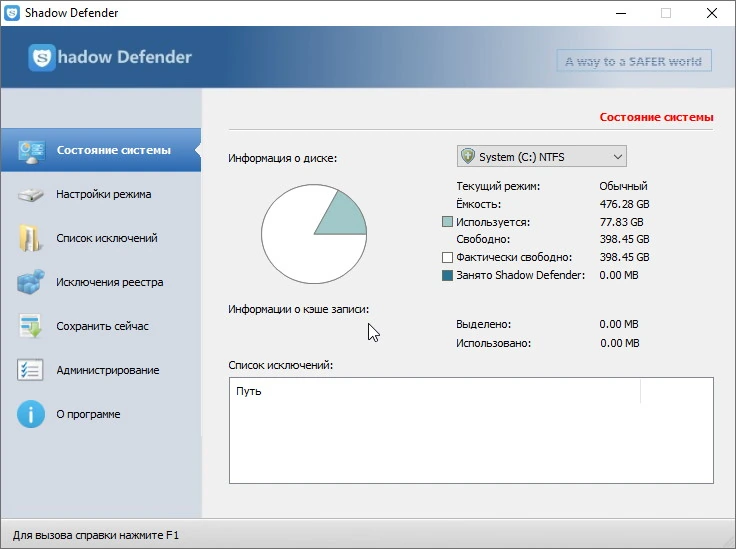Click the small app icon in title bar

click(12, 13)
